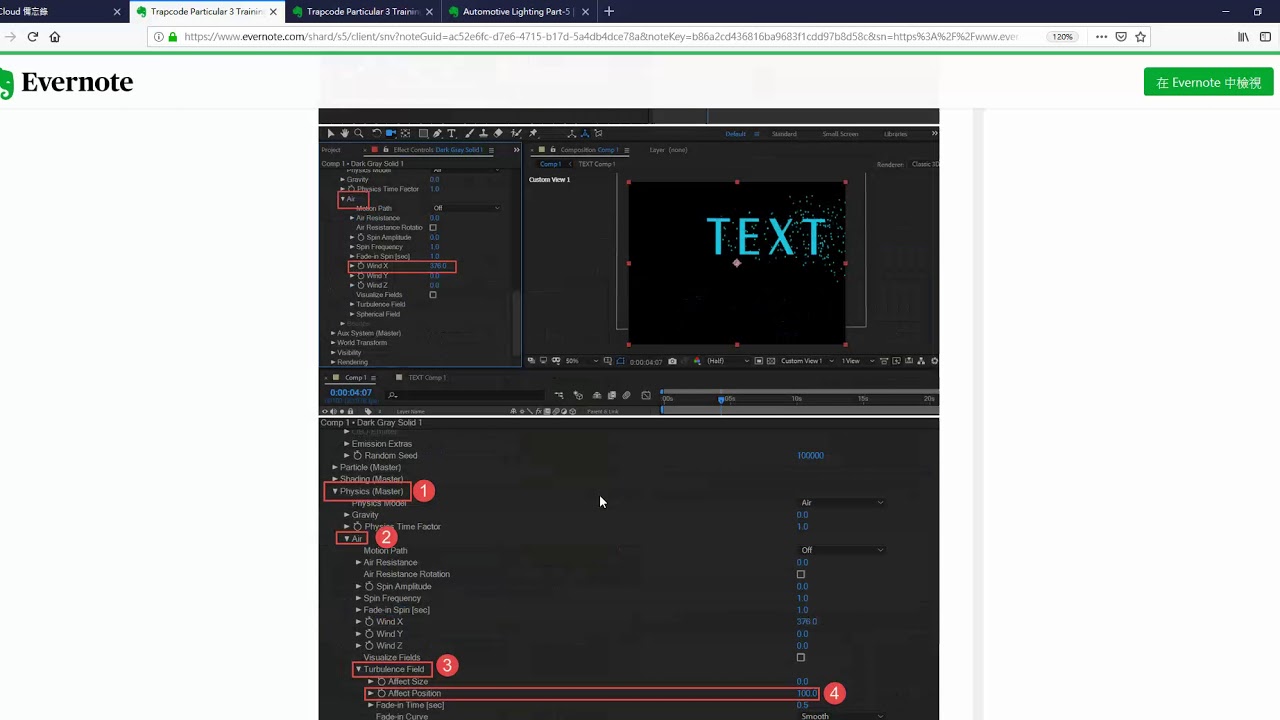Screen dimensions: 1280x720
Task: Click the snapshot camera icon below the viewer
Action: coord(672,361)
